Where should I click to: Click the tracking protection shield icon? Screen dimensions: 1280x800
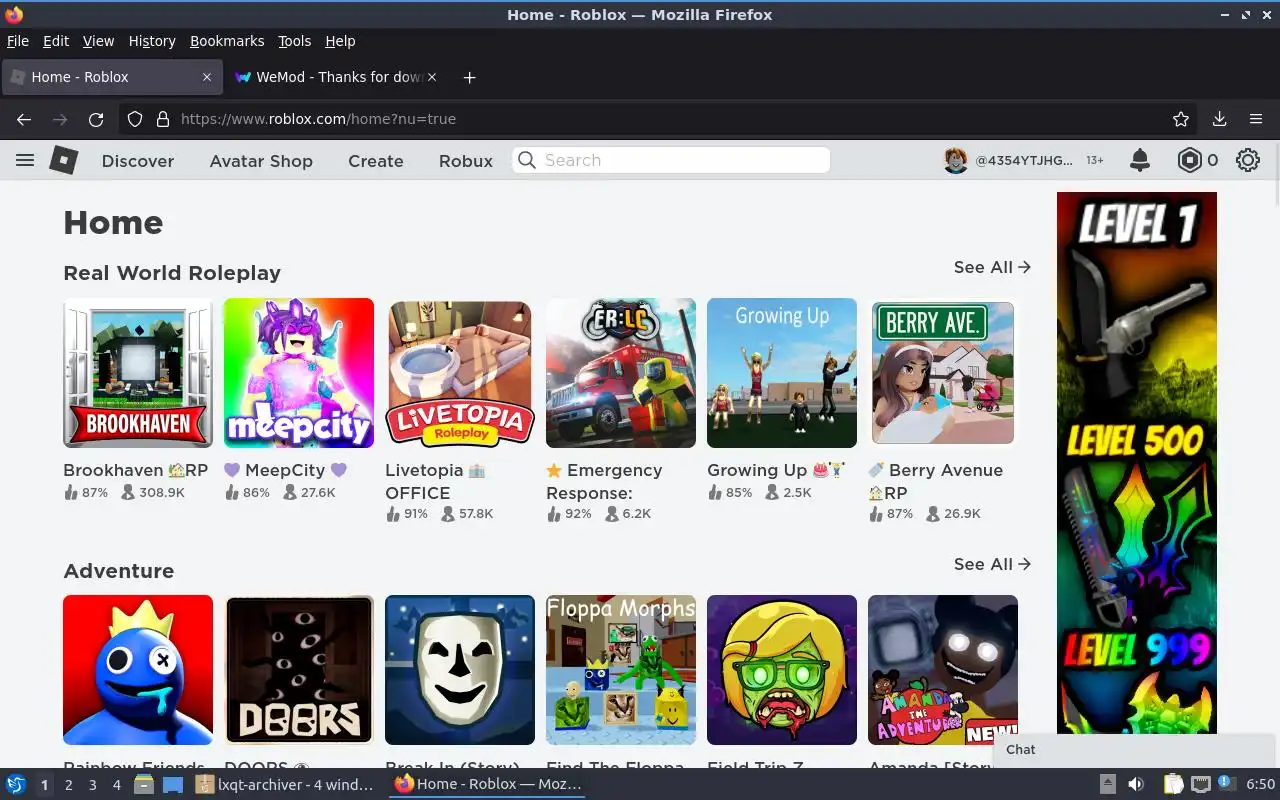tap(135, 119)
